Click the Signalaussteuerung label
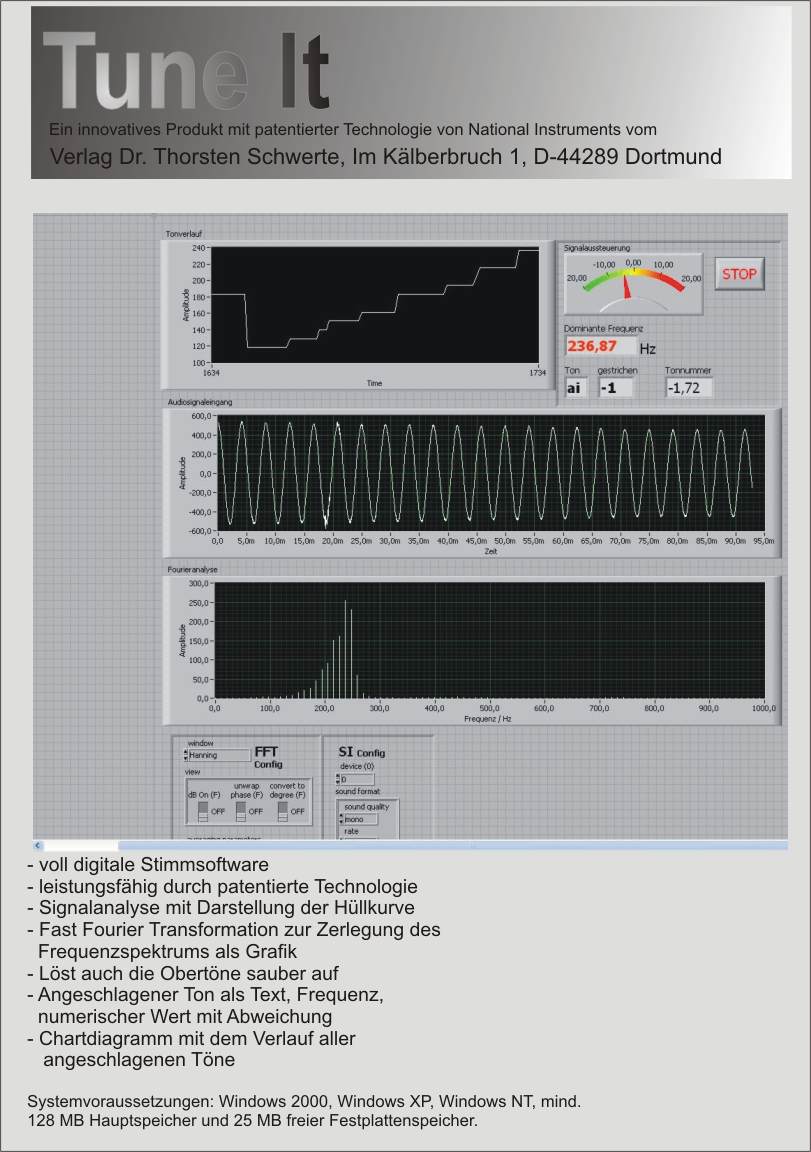Screen dimensions: 811x1152 [596, 248]
